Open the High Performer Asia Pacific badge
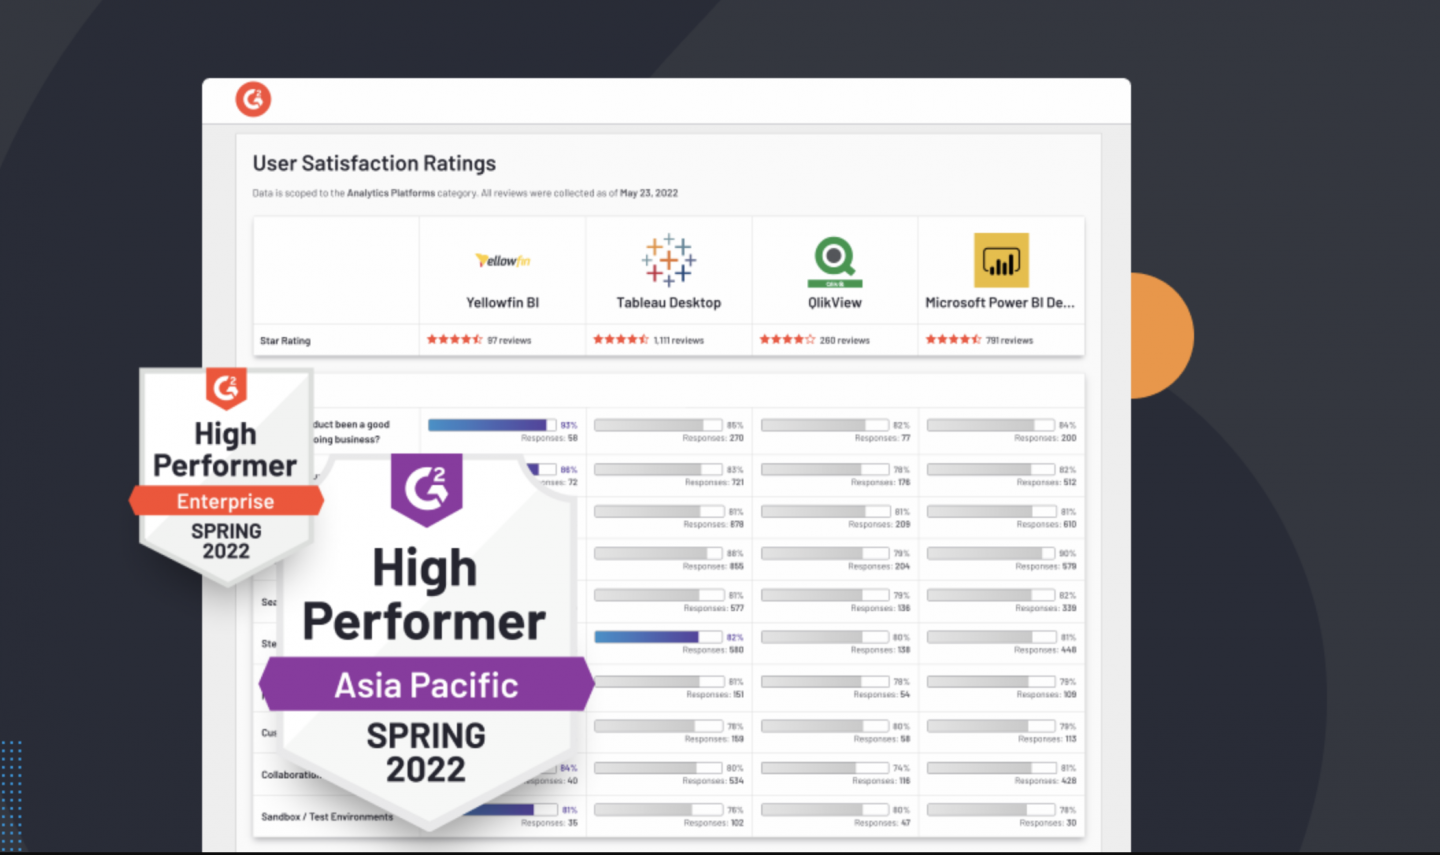1440x855 pixels. tap(426, 640)
